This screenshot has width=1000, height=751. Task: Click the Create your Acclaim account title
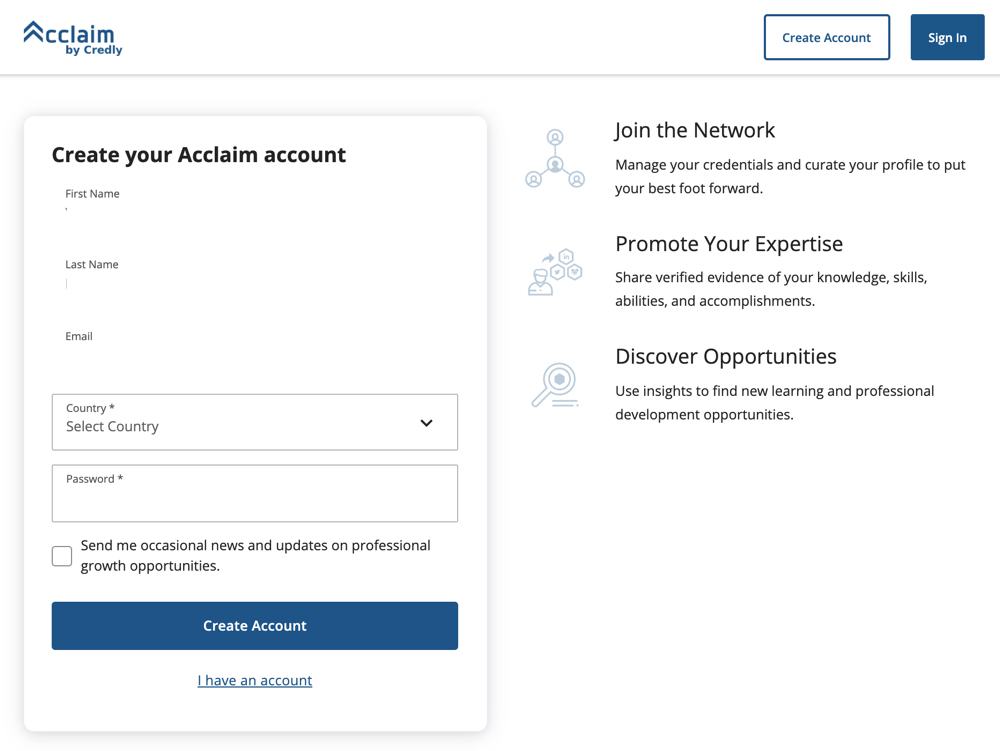[198, 154]
